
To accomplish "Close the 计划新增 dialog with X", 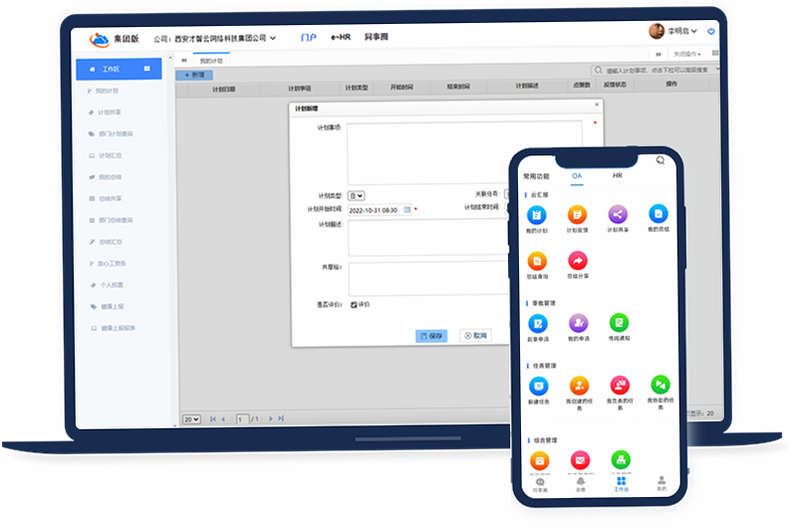I will (x=597, y=104).
